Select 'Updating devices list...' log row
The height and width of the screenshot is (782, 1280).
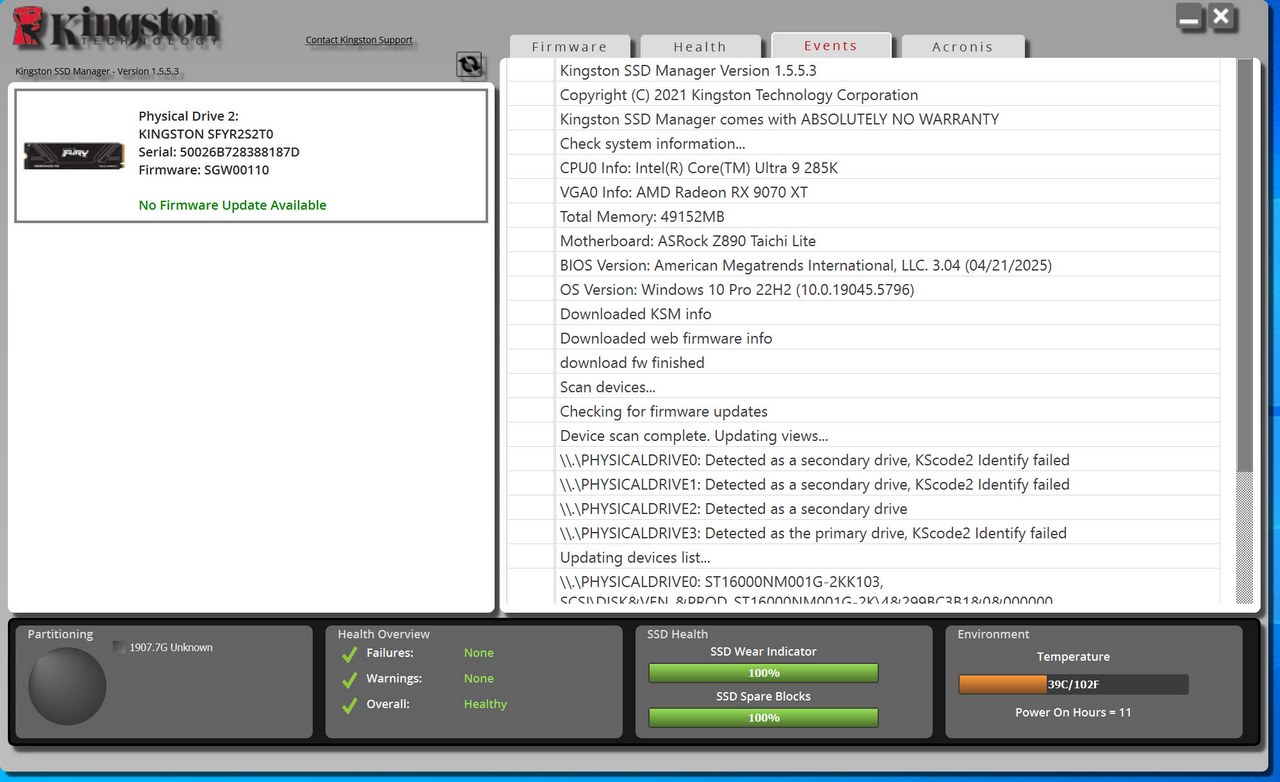click(863, 557)
